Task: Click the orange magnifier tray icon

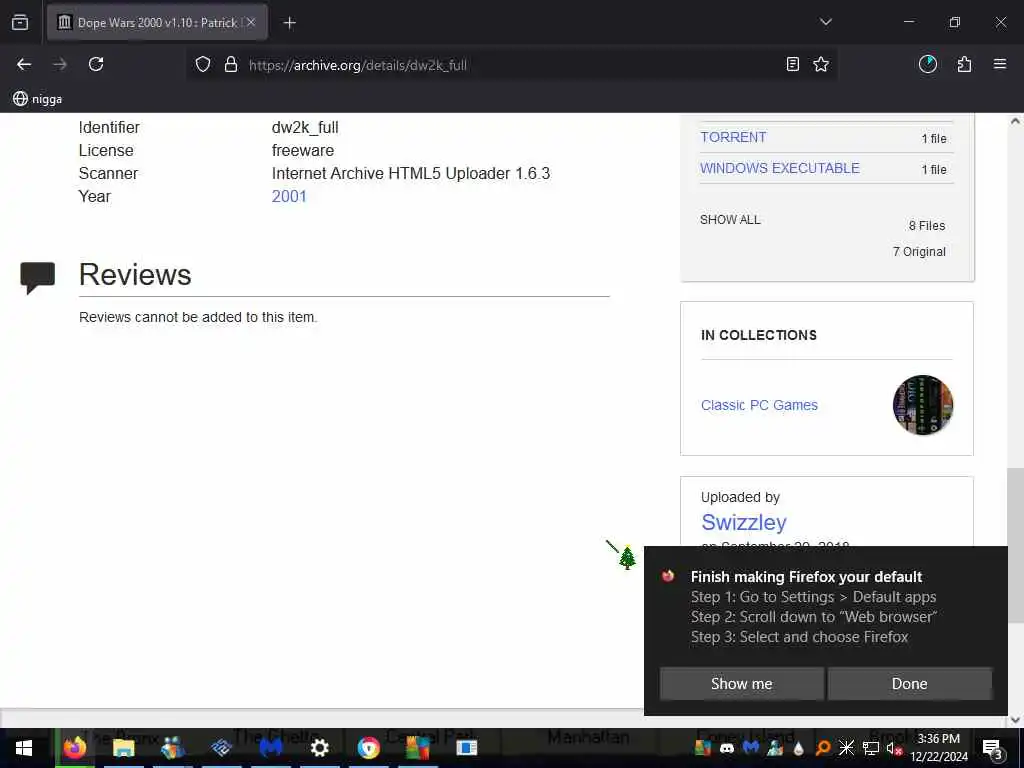Action: [823, 748]
